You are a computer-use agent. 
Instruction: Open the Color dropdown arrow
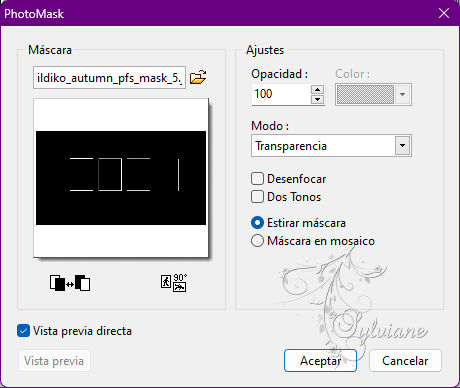402,95
